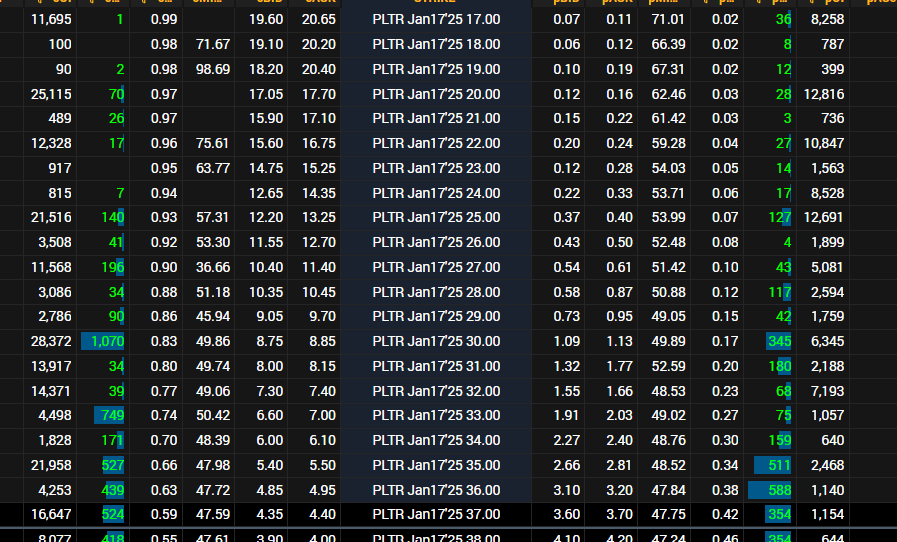Viewport: 897px width, 542px height.
Task: Click put open interest 12,691
Action: (x=824, y=217)
